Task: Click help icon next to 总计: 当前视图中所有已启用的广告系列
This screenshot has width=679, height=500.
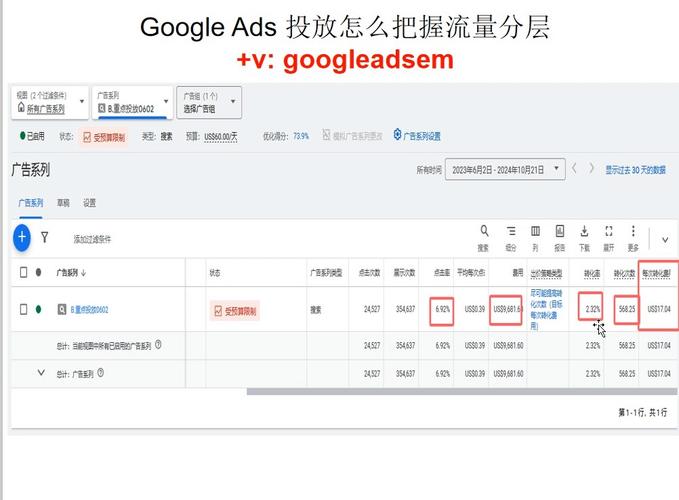Action: click(158, 345)
